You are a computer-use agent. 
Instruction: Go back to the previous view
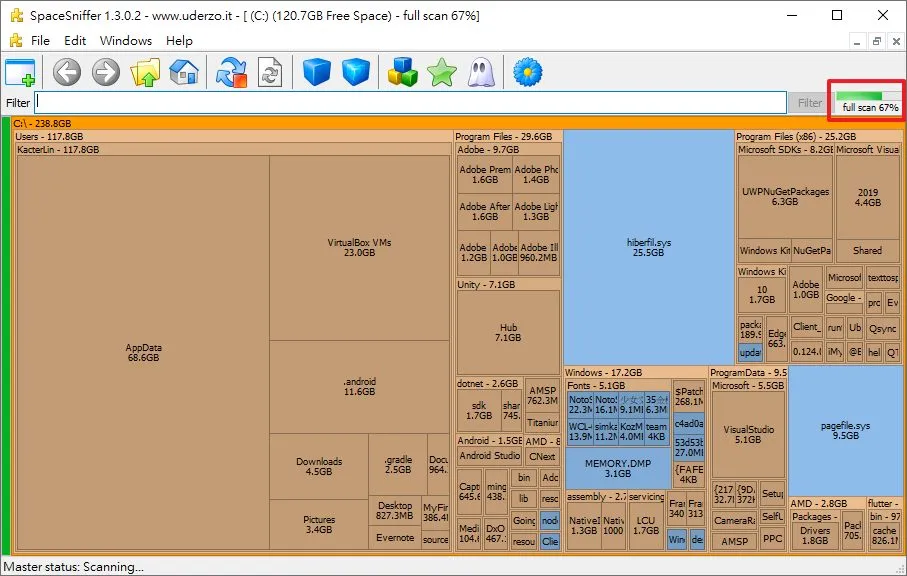pos(67,73)
